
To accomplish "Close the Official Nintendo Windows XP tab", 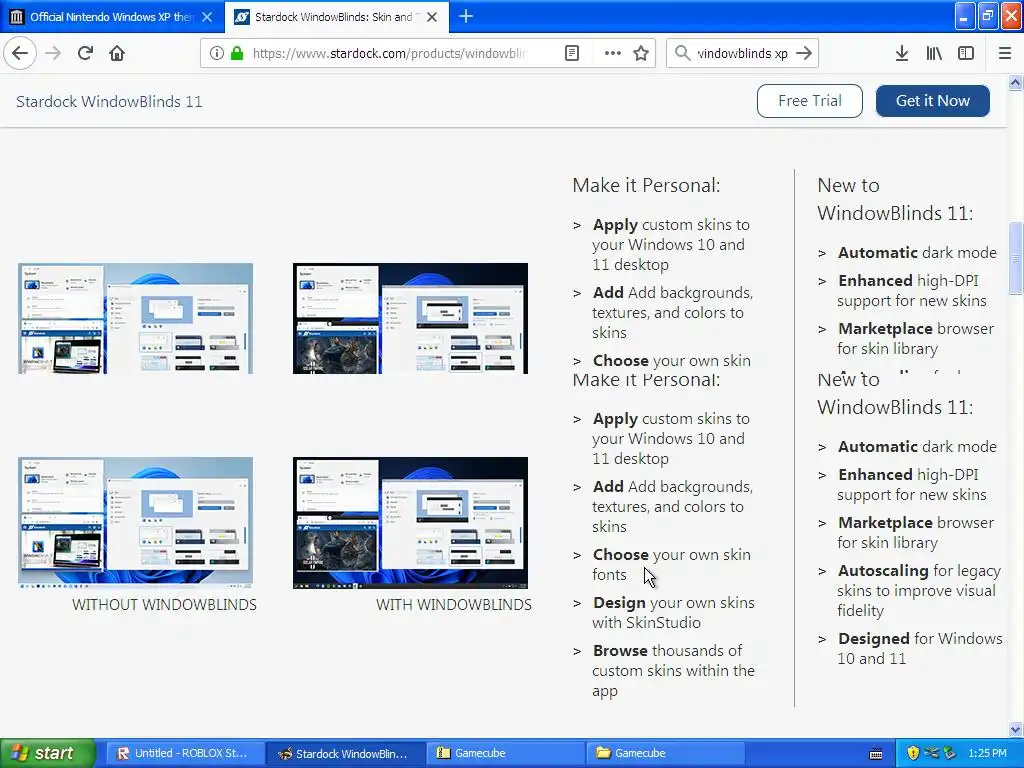I will click(207, 17).
